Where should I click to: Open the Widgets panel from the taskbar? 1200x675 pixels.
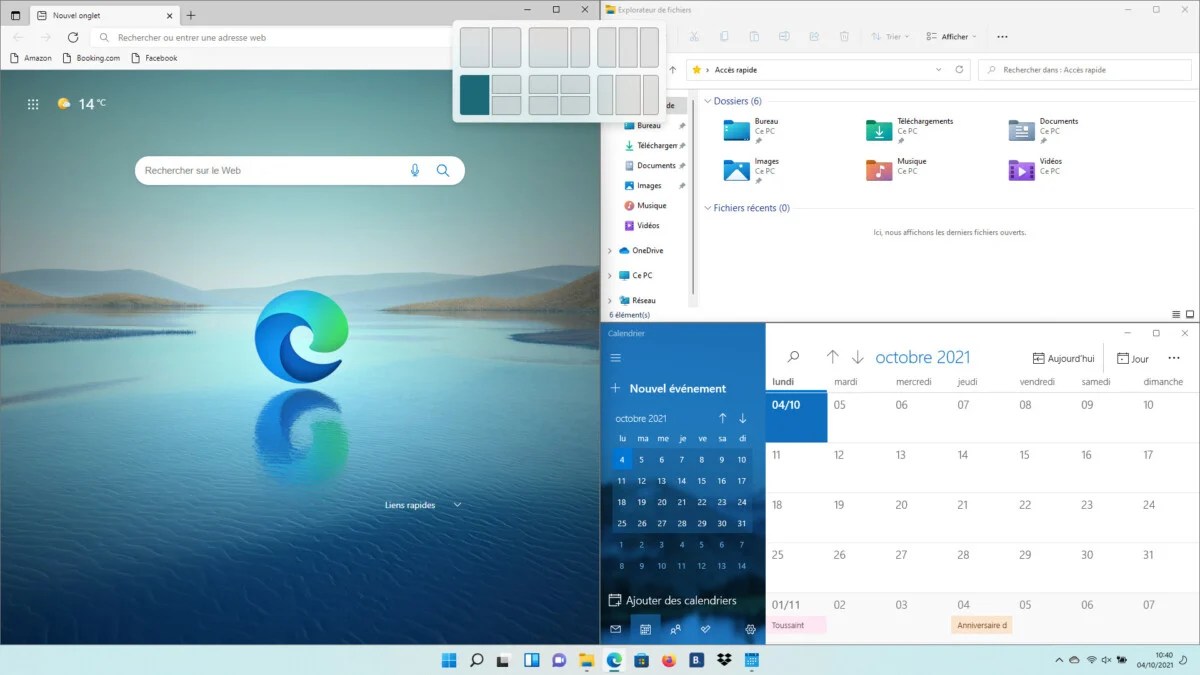point(532,660)
